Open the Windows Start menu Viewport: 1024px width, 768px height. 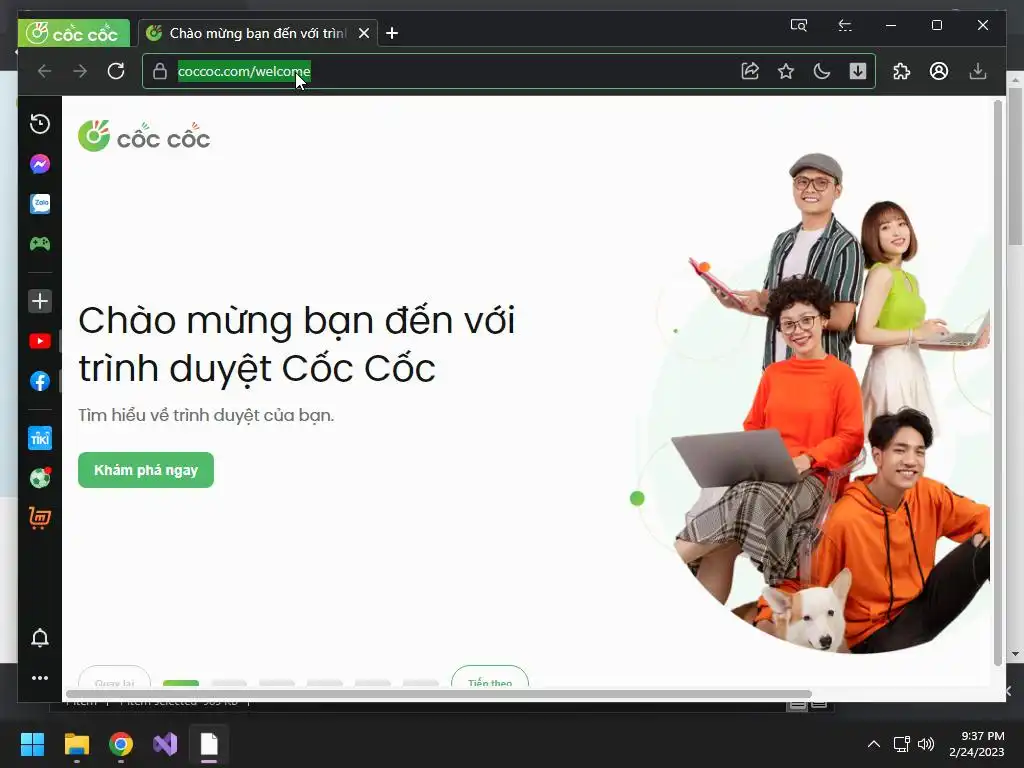click(32, 744)
